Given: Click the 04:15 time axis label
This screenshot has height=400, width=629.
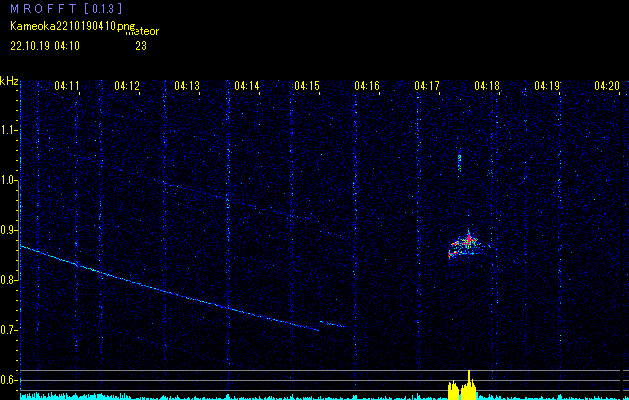Looking at the screenshot, I should (307, 86).
